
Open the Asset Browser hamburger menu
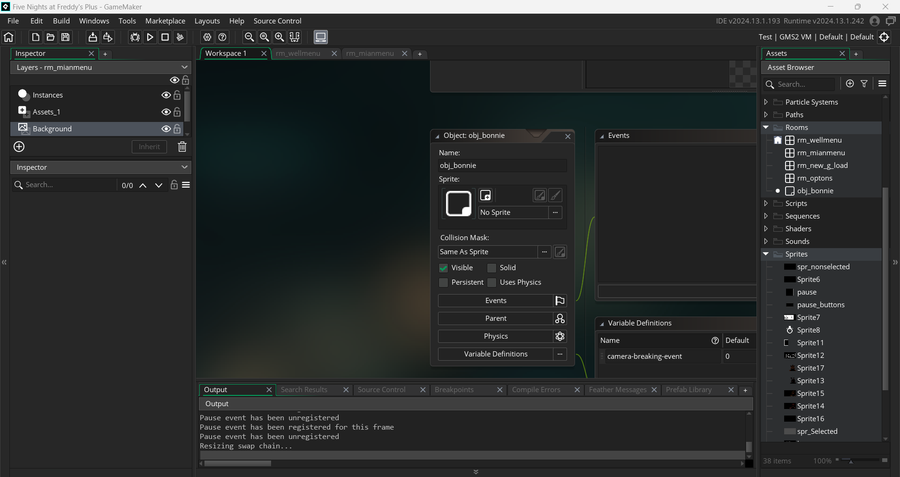(882, 84)
